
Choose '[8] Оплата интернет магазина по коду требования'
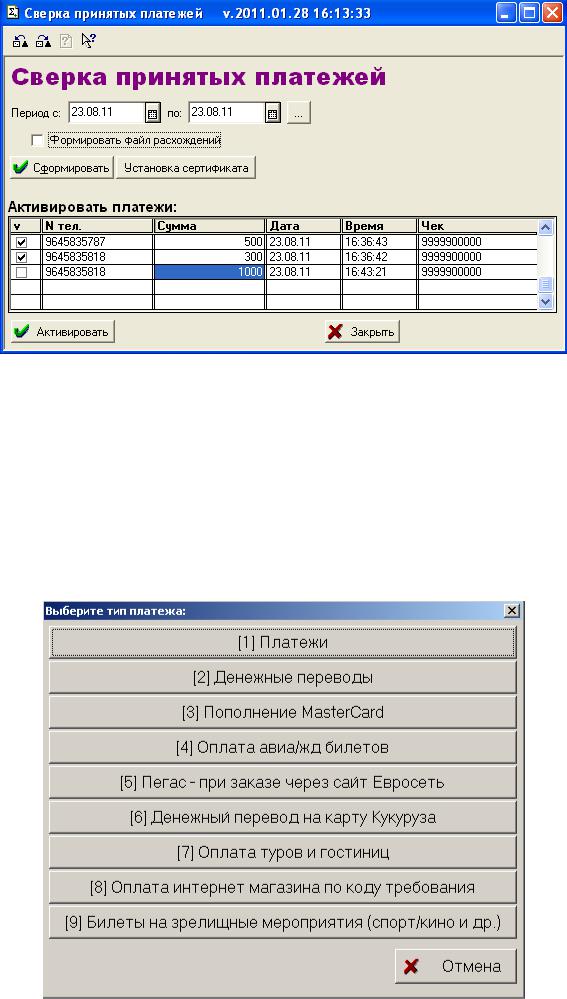pyautogui.click(x=283, y=888)
